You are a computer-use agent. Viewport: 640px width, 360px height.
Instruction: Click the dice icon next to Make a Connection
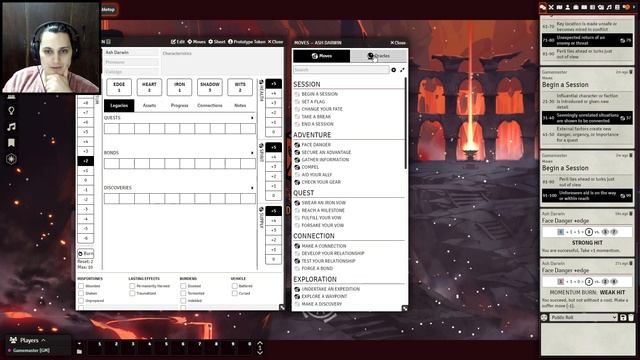(x=297, y=246)
